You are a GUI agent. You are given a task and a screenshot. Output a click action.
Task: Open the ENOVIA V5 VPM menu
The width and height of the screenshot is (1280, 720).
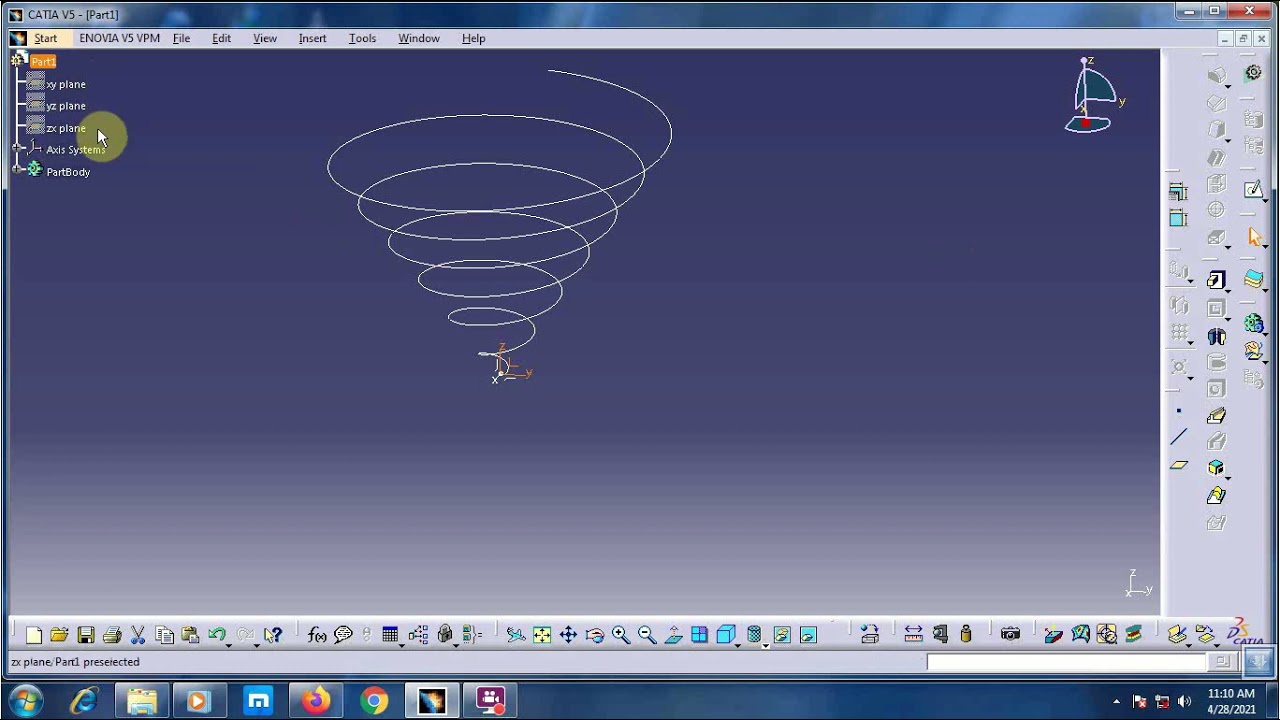pos(119,38)
